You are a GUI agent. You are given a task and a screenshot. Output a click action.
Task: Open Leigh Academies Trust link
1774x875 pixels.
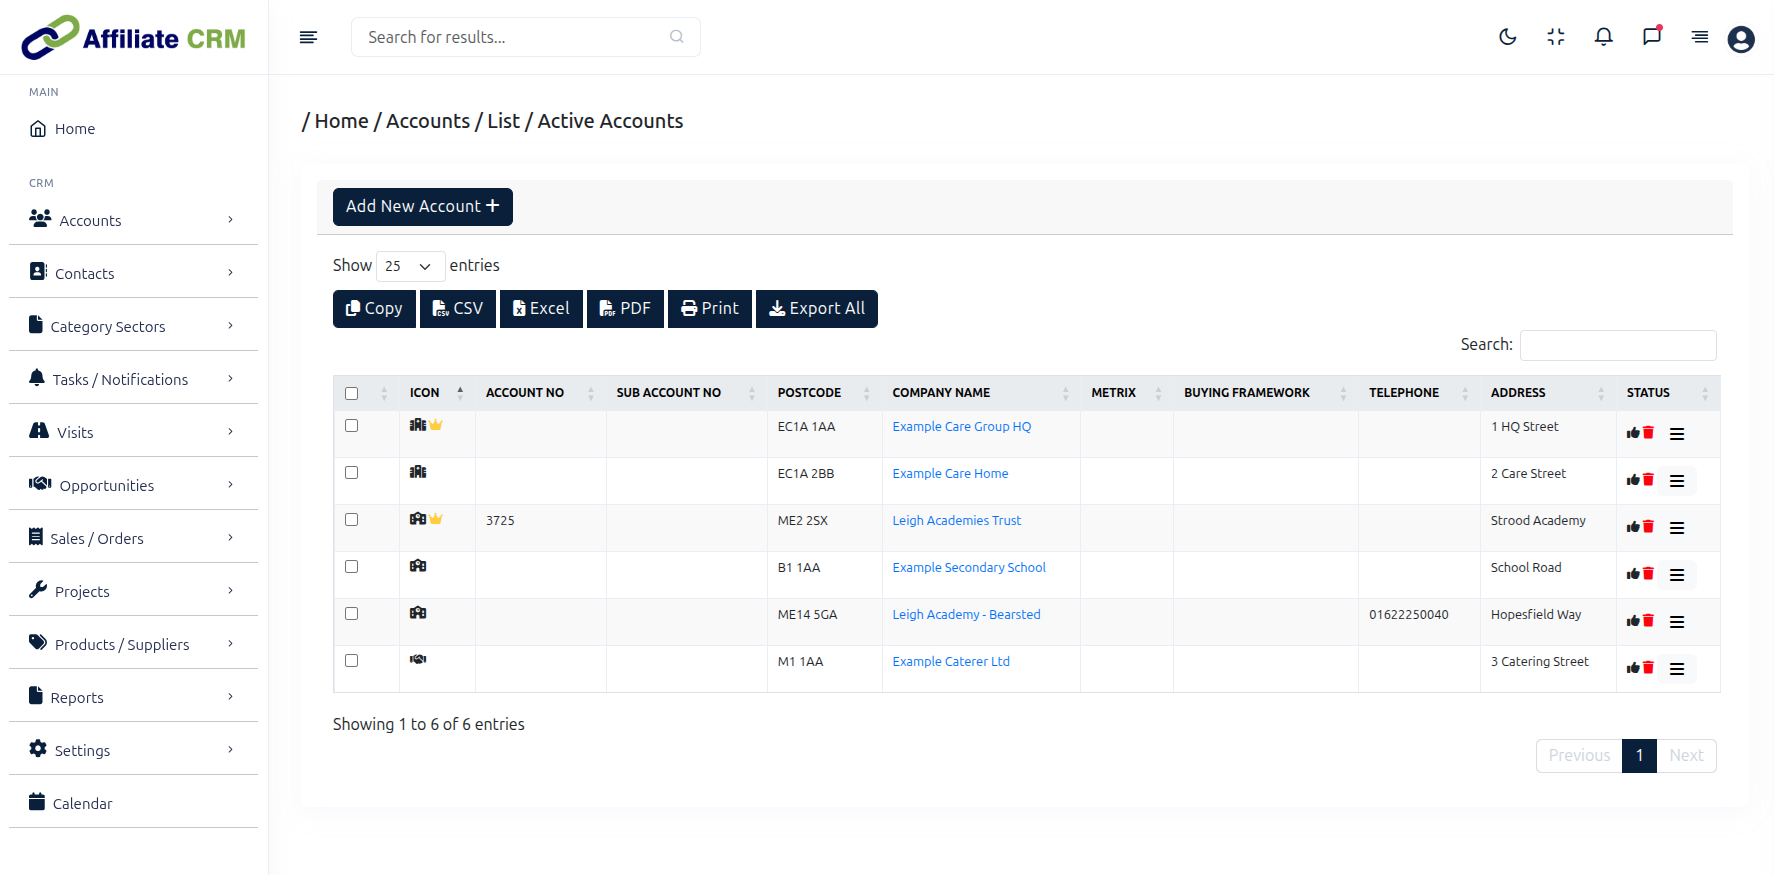(x=956, y=520)
